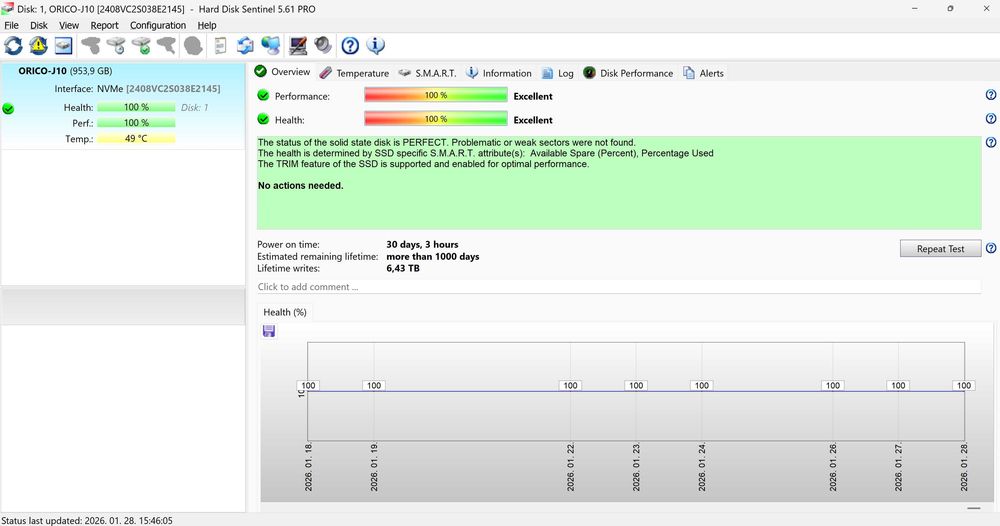Click the 'Disk: 1' label
The image size is (1000, 526).
[x=195, y=108]
